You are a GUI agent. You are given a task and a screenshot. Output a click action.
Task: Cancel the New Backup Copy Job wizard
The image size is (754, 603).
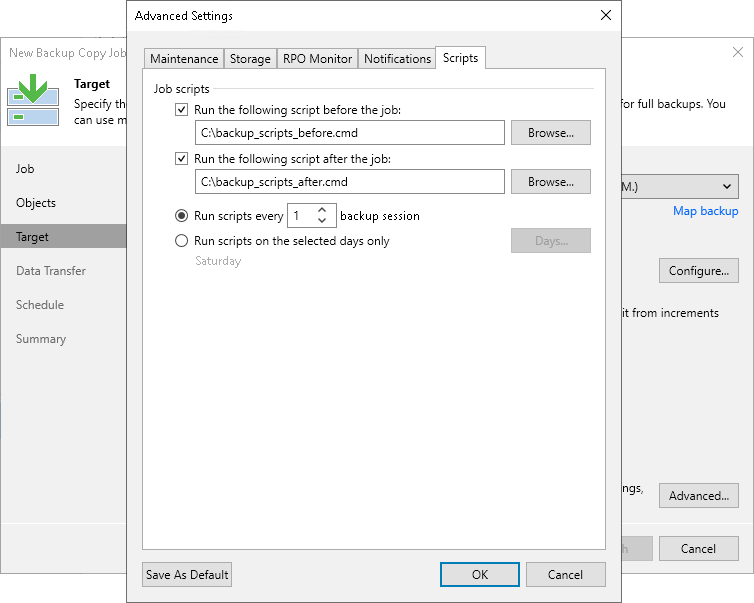tap(699, 549)
